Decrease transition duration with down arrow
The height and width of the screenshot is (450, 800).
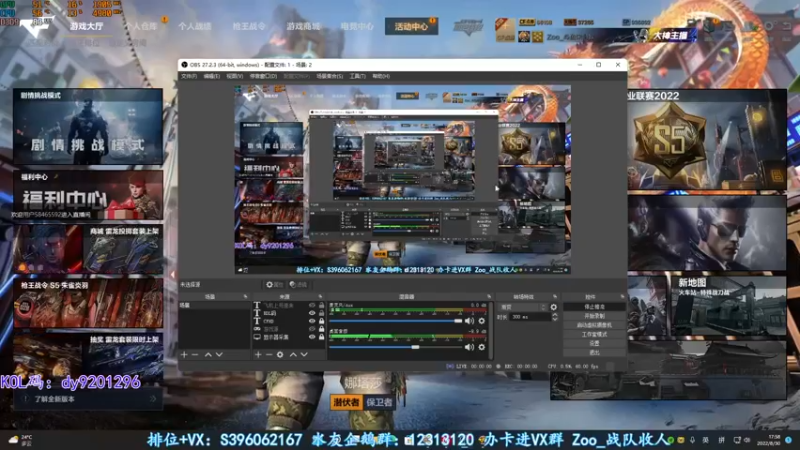[555, 319]
